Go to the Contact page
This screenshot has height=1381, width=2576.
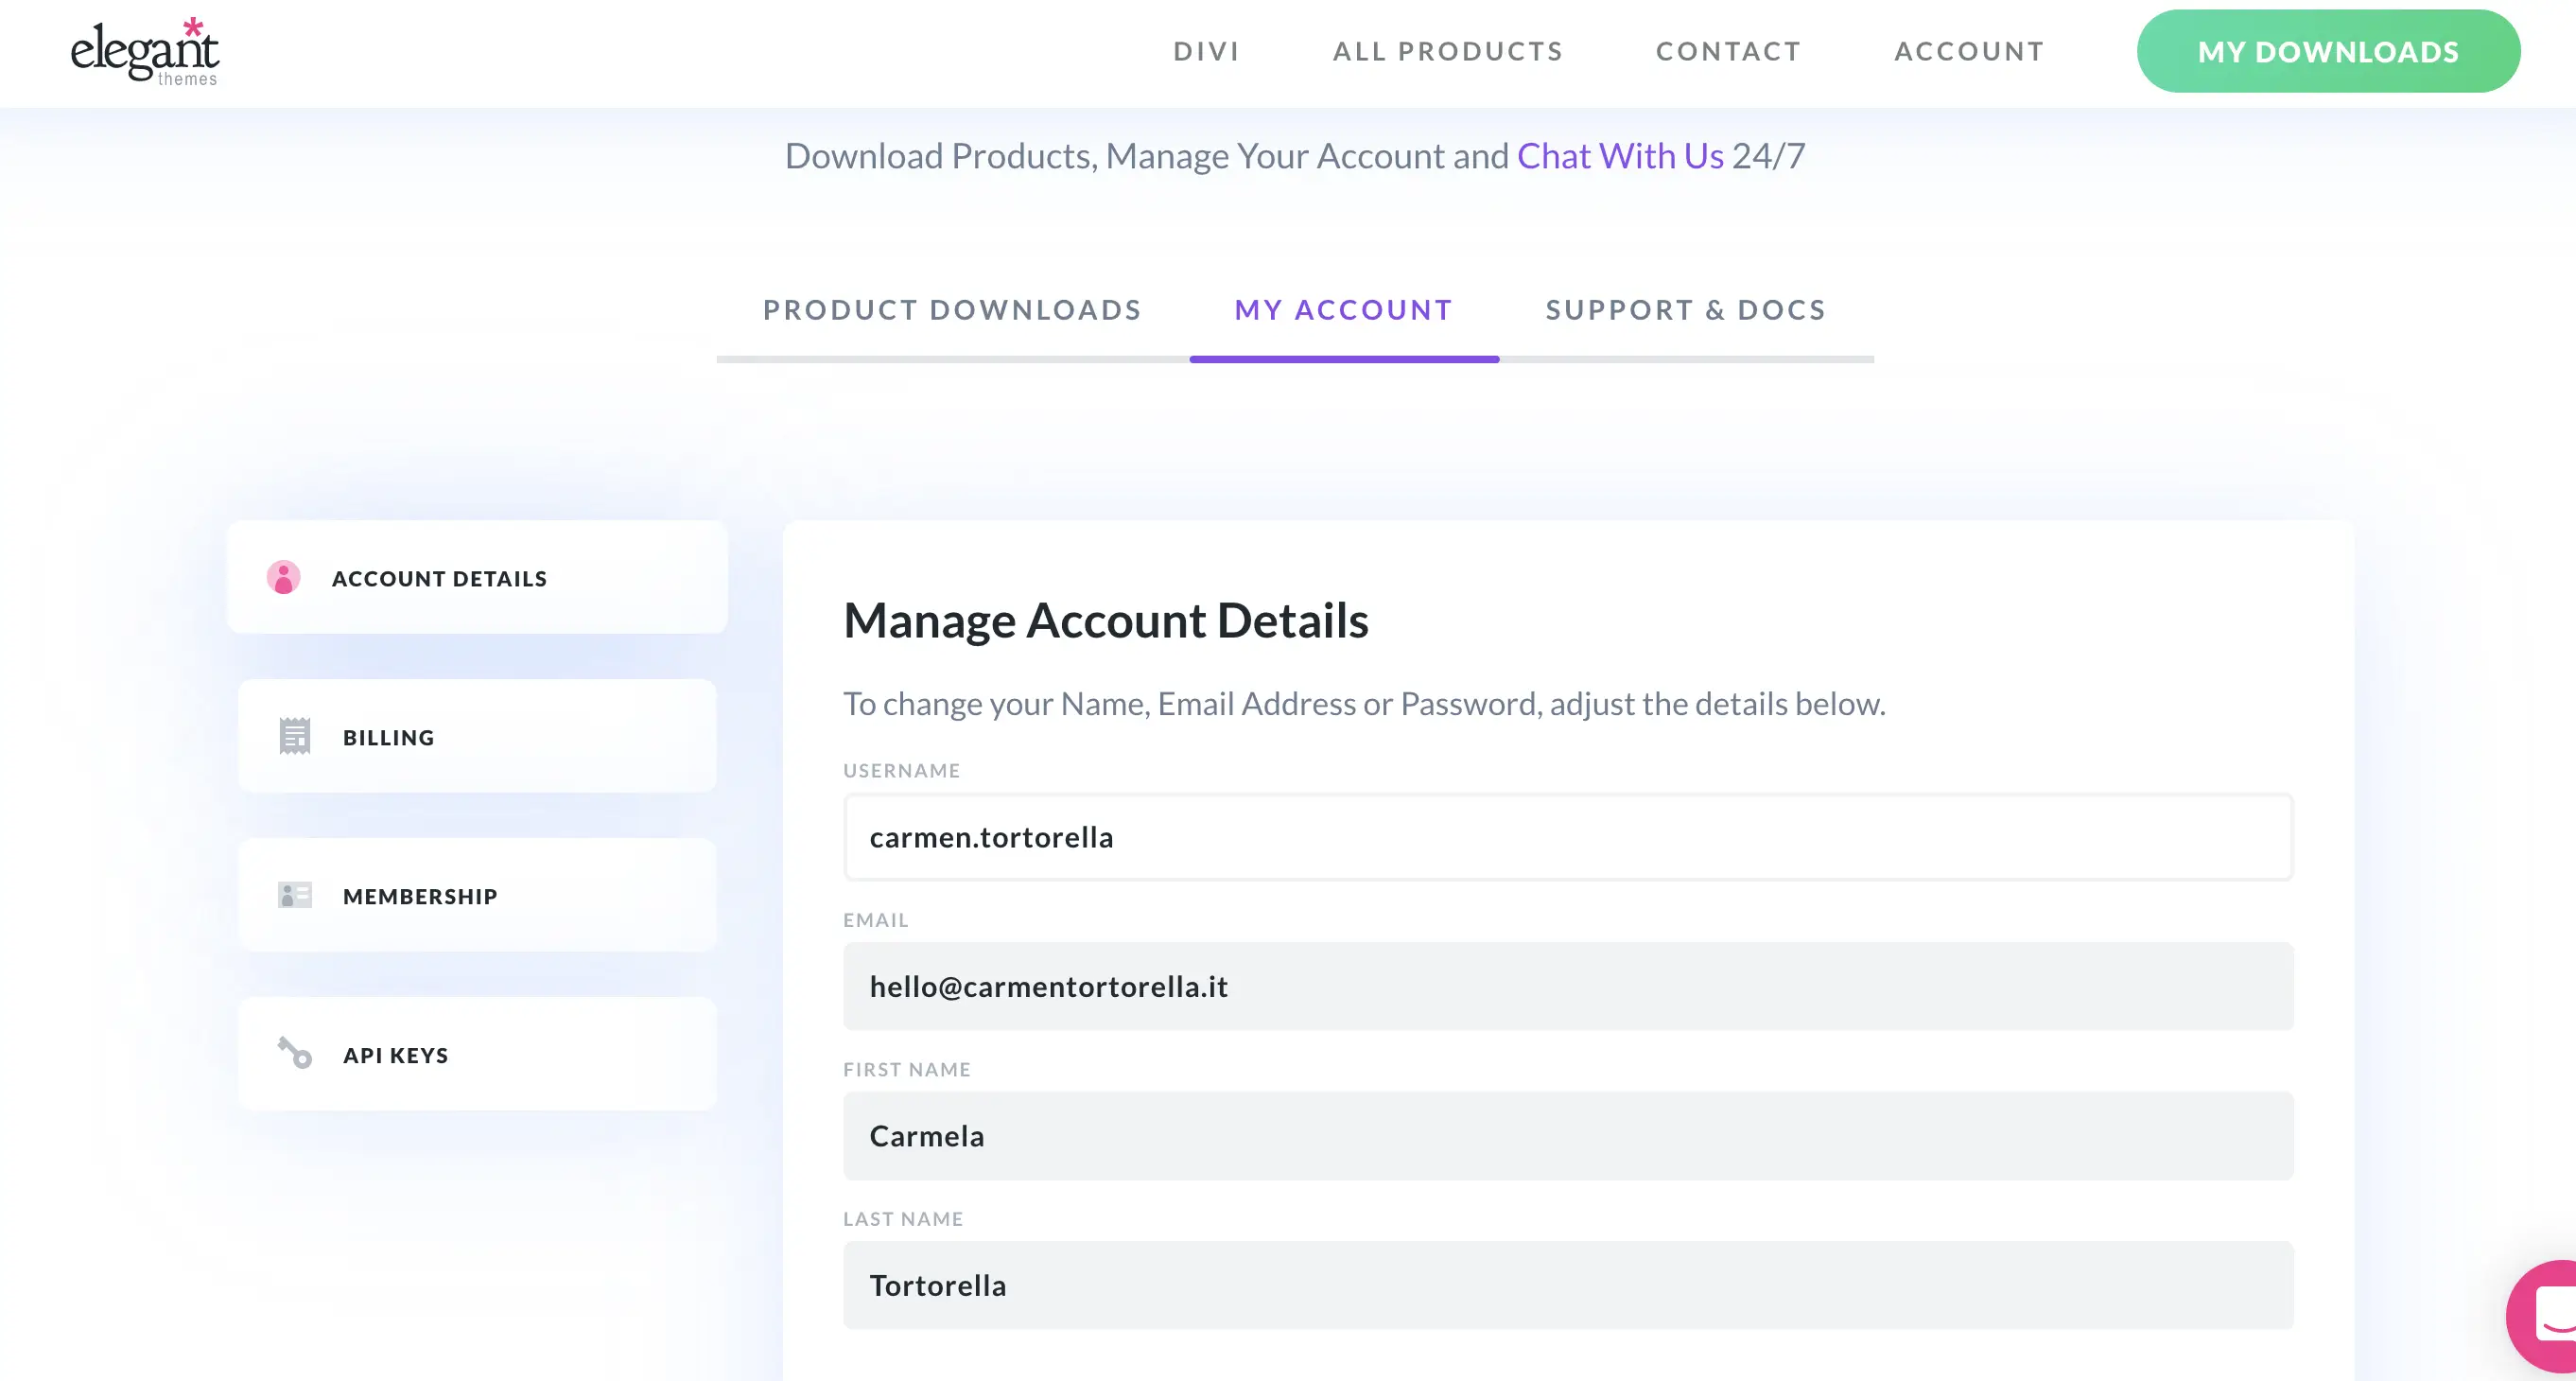click(1728, 52)
